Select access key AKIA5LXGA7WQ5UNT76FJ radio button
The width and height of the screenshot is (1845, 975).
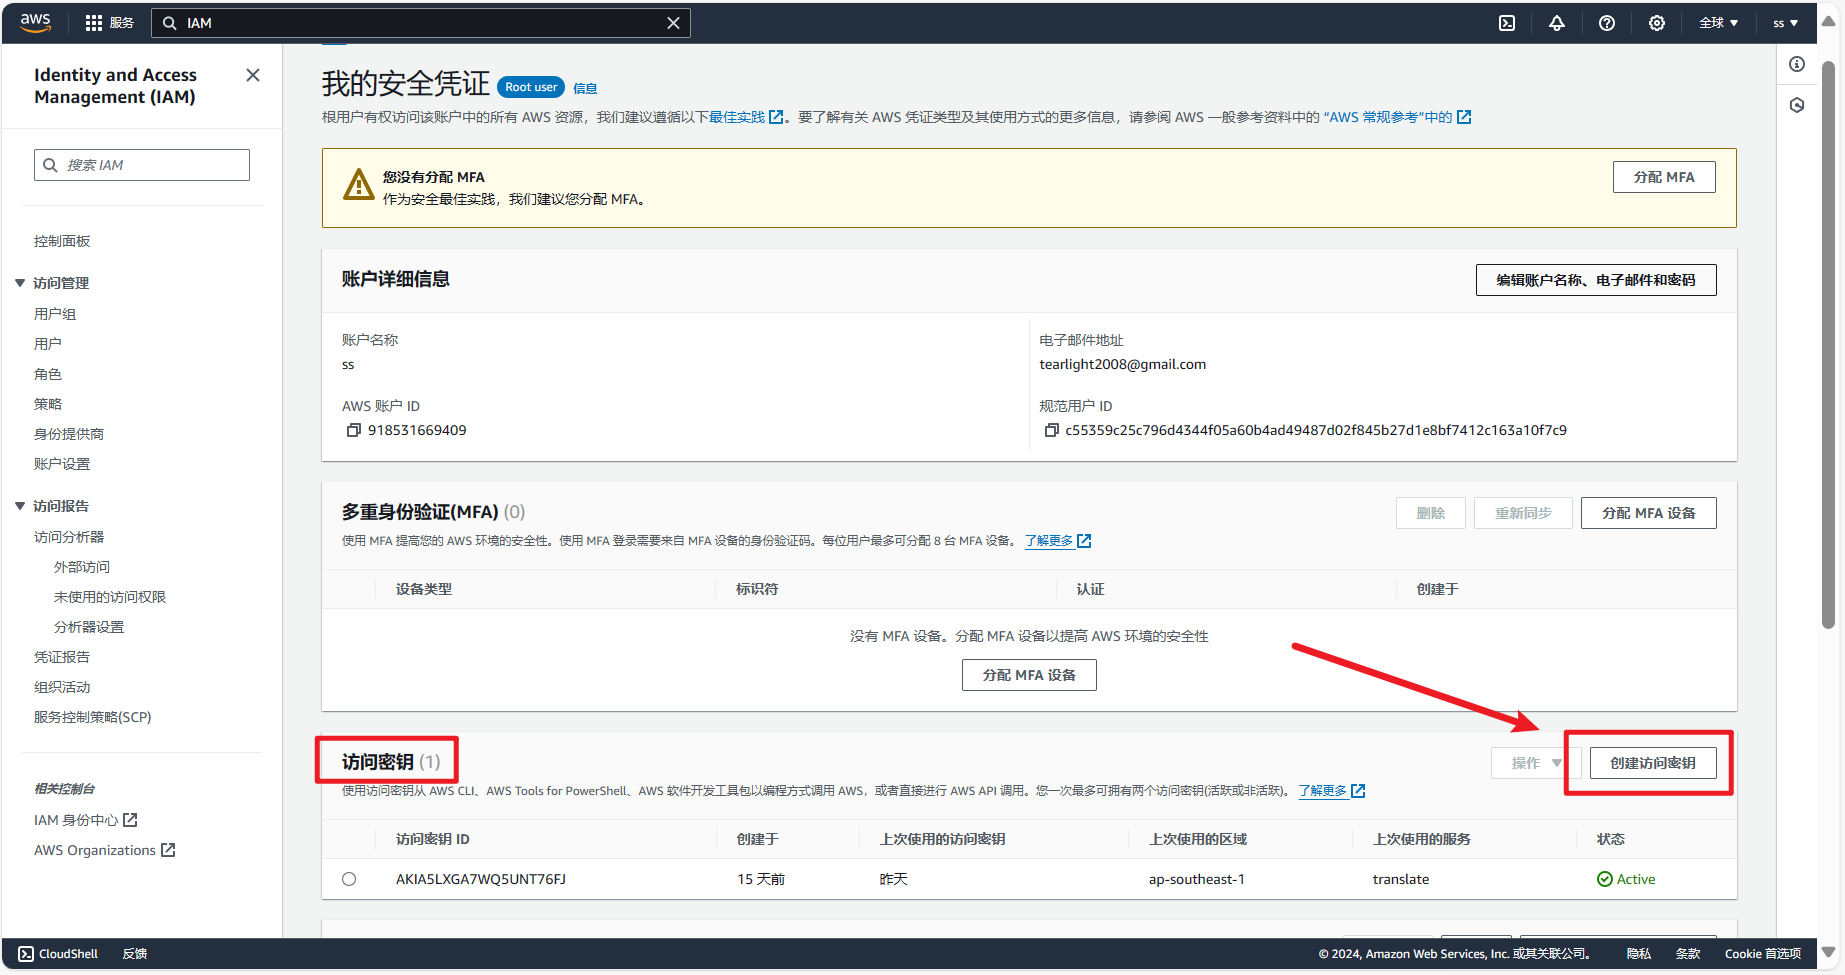[349, 879]
